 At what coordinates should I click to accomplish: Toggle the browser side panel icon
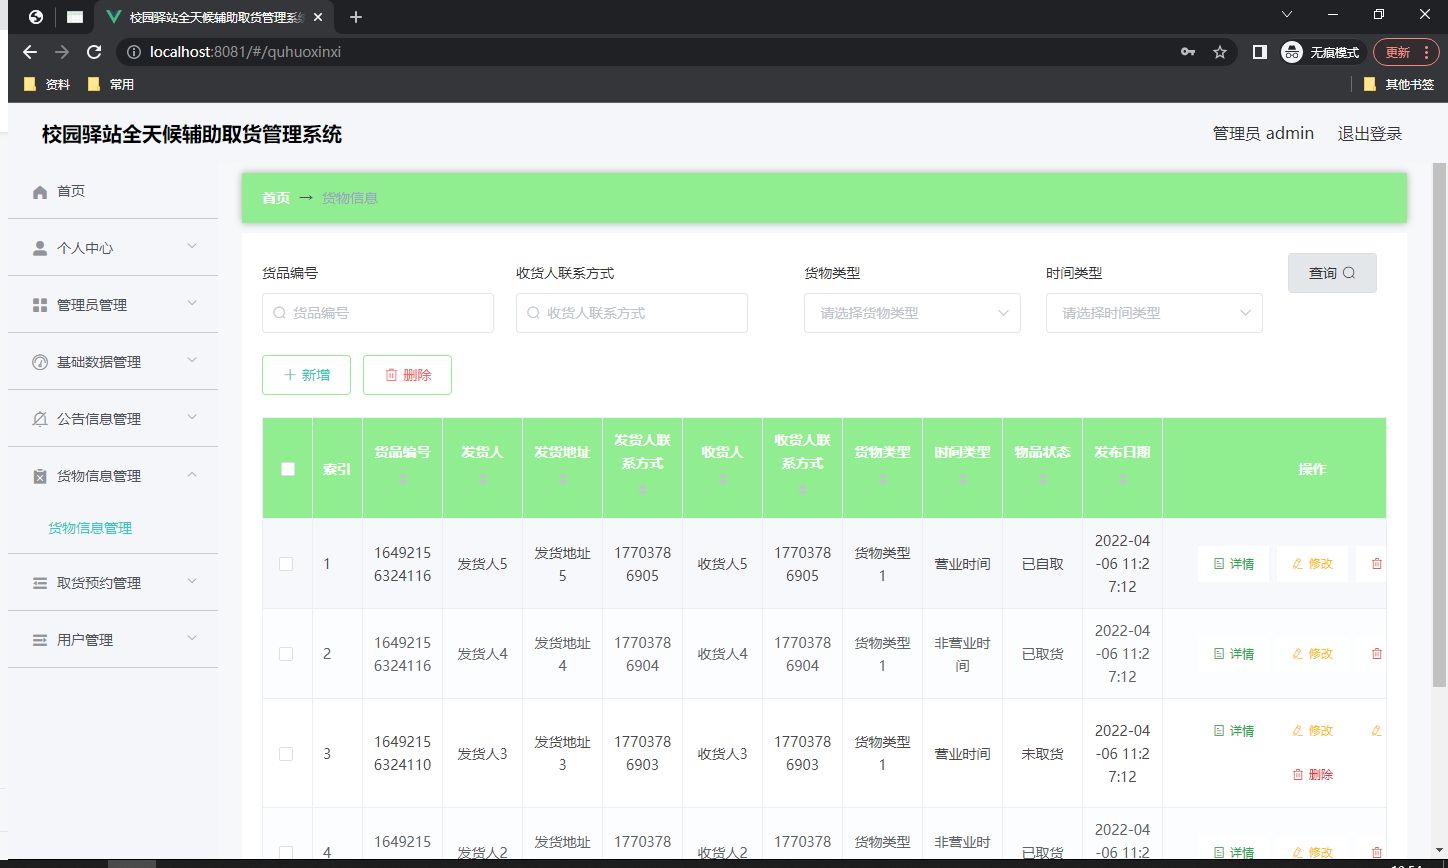(1260, 52)
